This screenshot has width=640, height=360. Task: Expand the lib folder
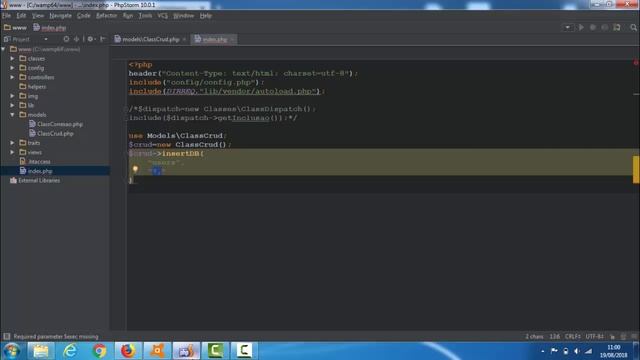coord(12,105)
